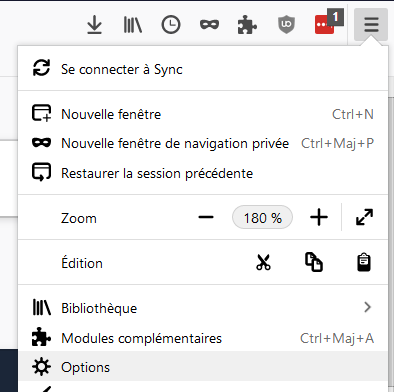This screenshot has width=394, height=392.
Task: Close the hamburger menu button
Action: [x=371, y=25]
